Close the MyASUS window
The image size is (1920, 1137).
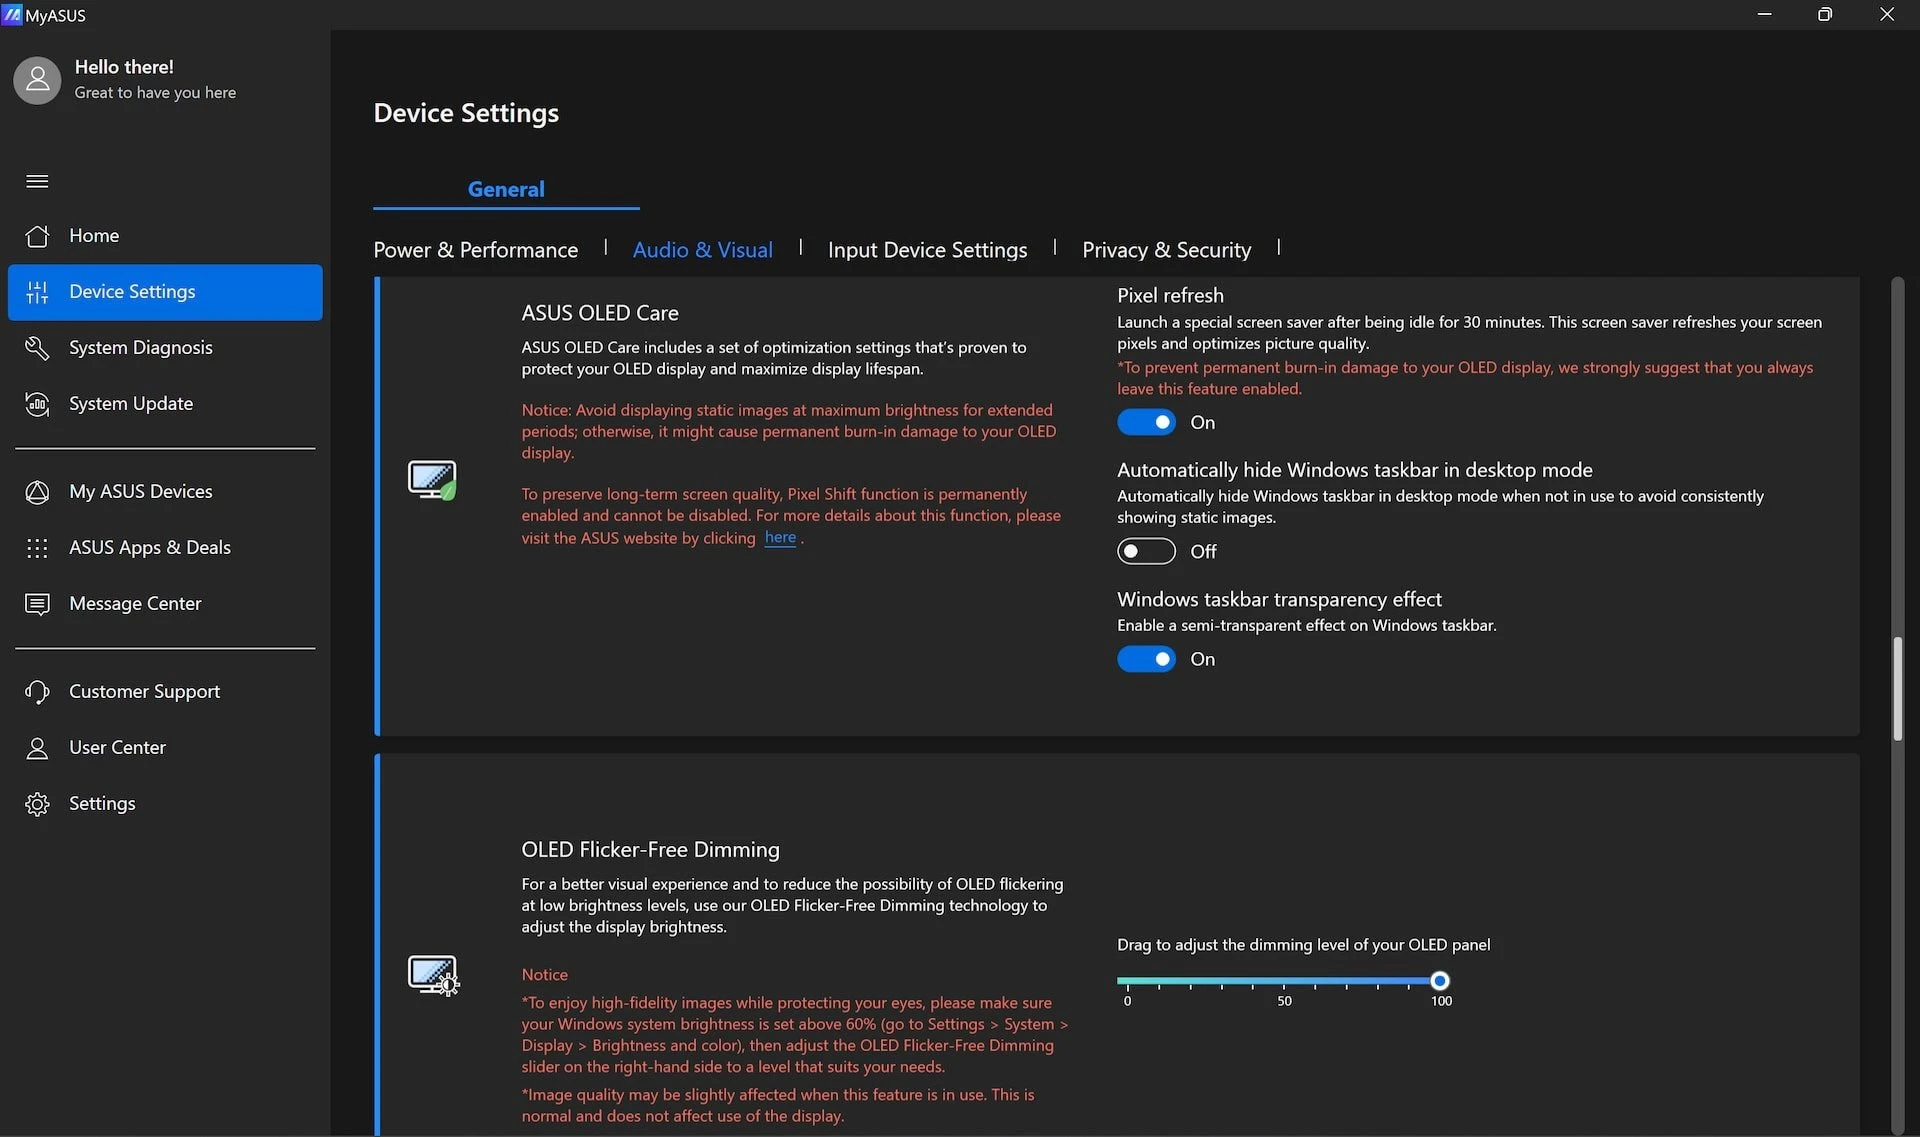point(1887,14)
